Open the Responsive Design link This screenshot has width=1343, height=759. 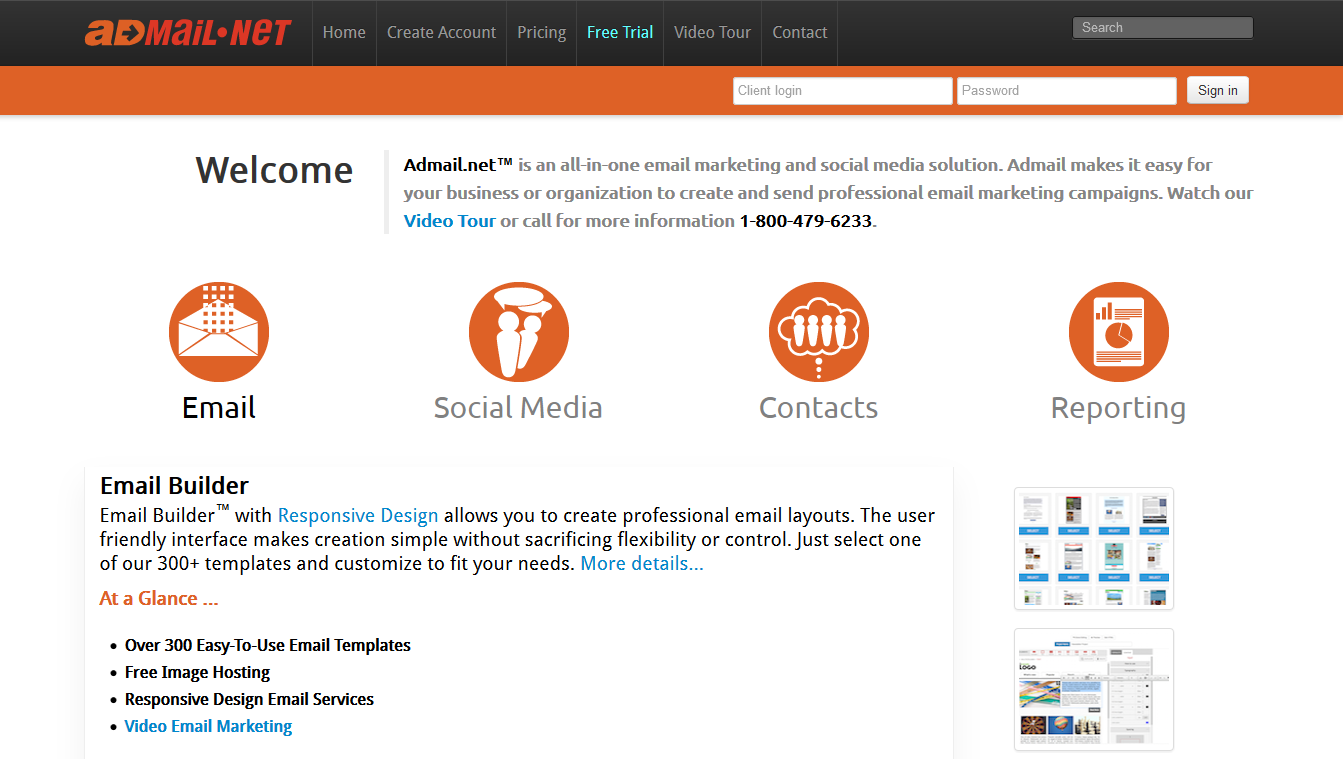click(358, 516)
